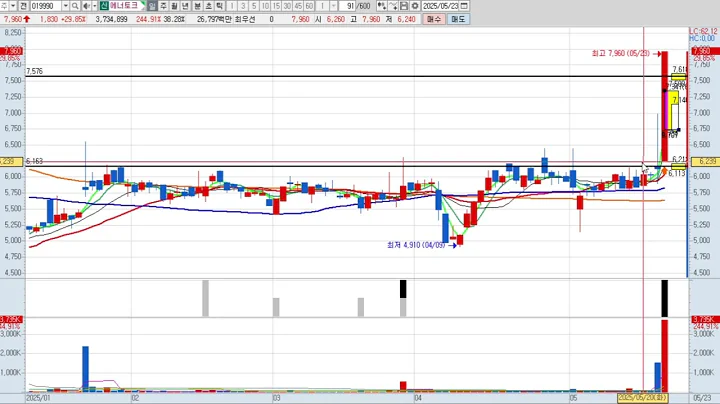Switch to 초 second chart period
Viewport: 720px width, 404px height.
click(x=208, y=6)
